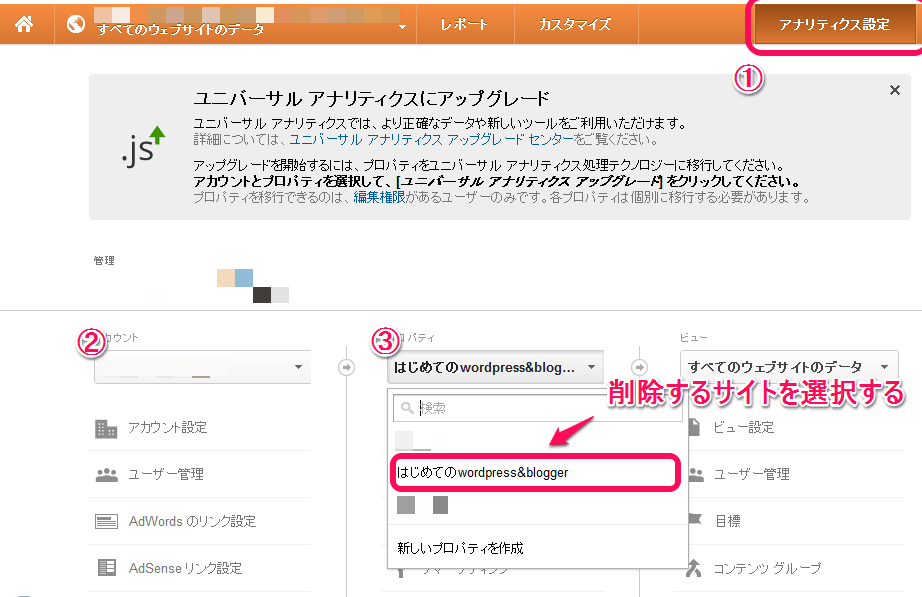Open AdWords のリンク設定
Viewport: 922px width, 597px height.
[x=192, y=521]
